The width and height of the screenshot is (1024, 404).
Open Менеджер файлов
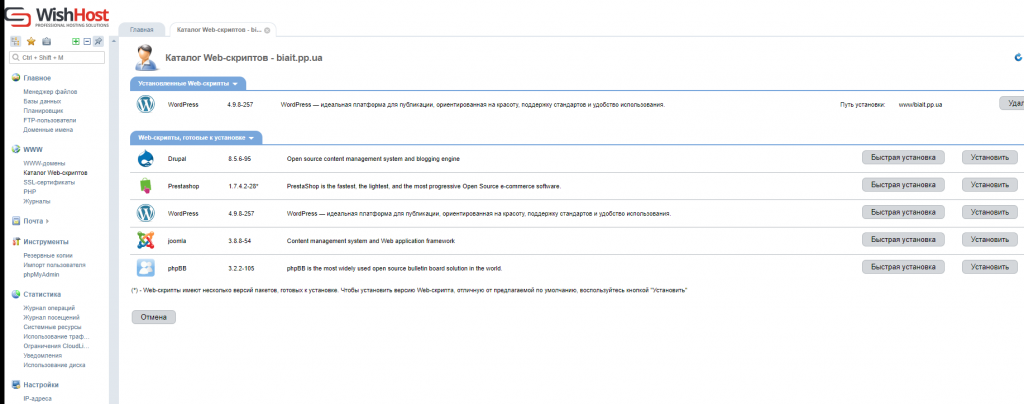[50, 92]
